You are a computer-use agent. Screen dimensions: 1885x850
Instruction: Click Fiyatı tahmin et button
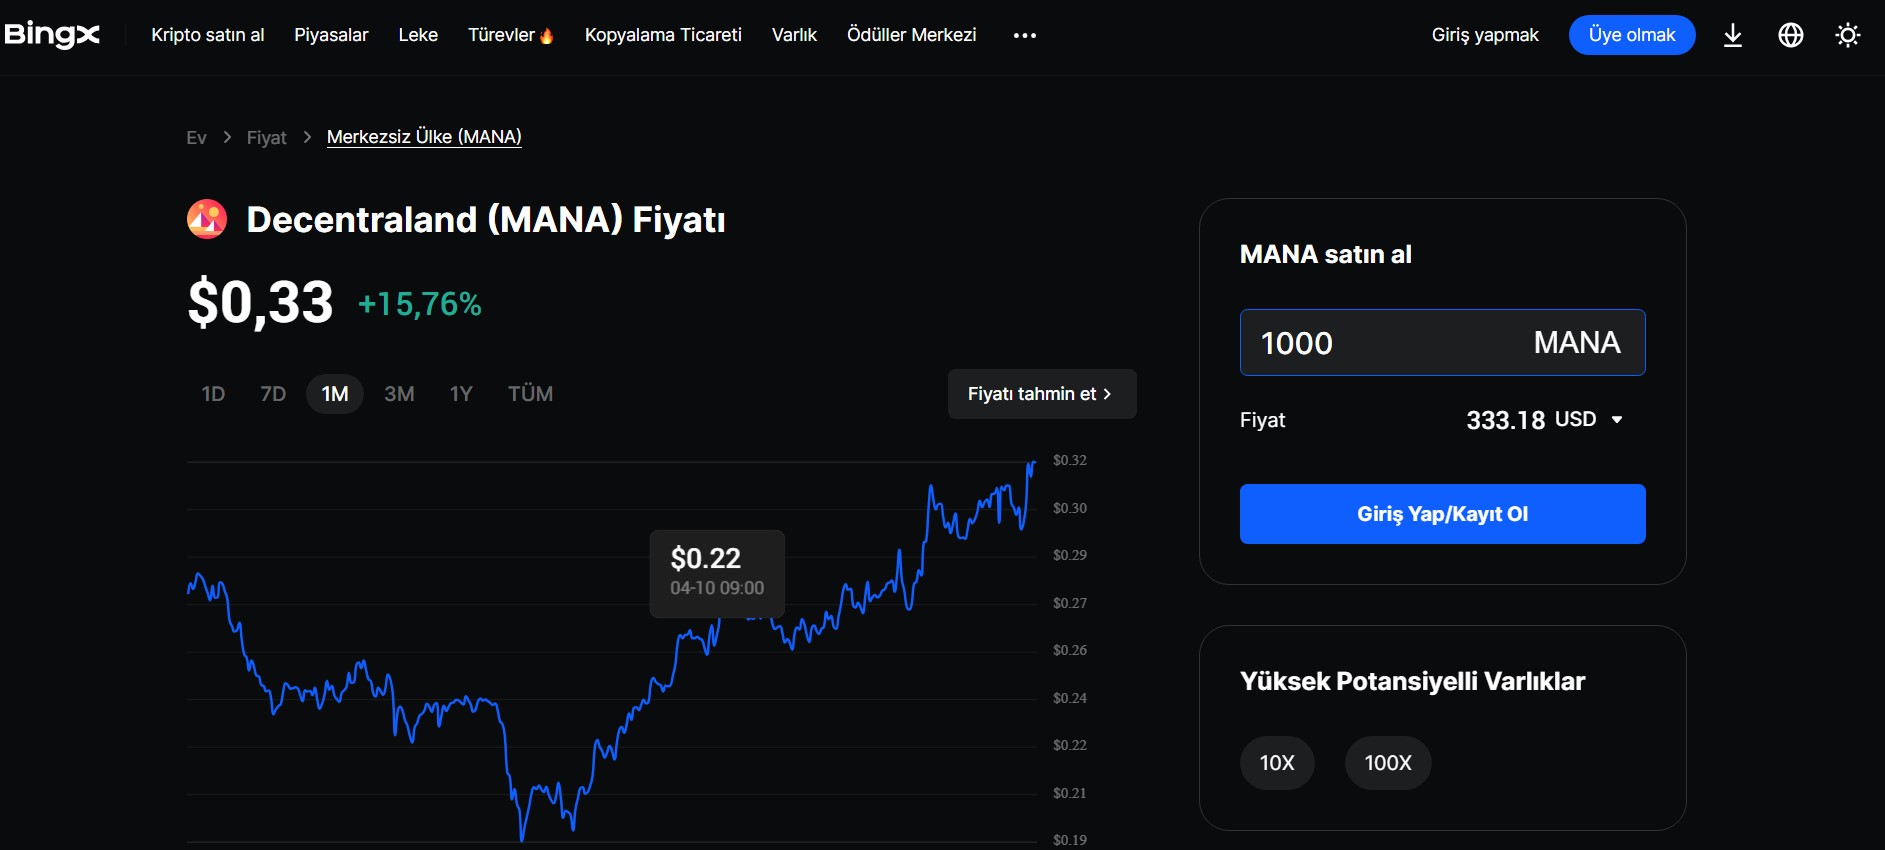click(1042, 394)
